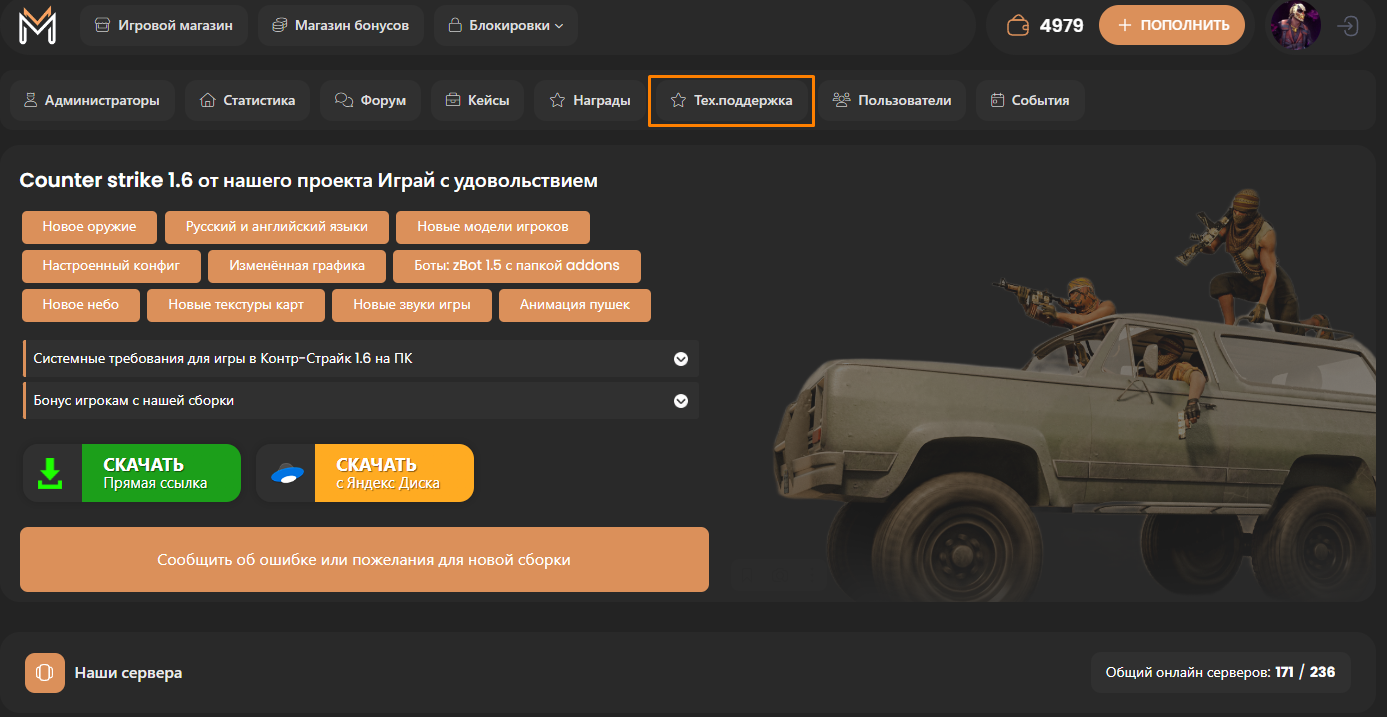Click the Новые звуки игры tag

click(412, 305)
